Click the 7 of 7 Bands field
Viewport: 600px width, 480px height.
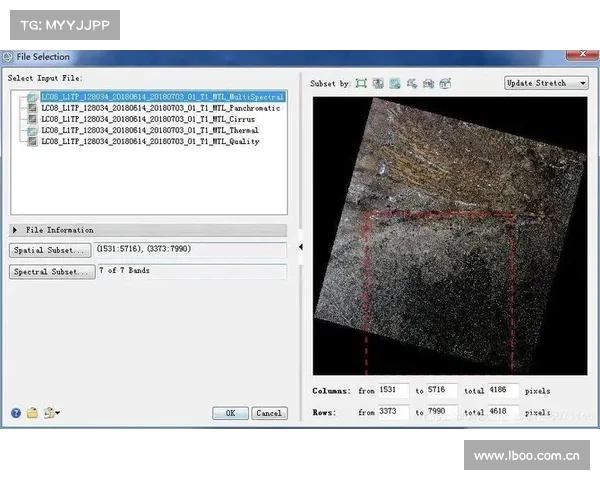pos(192,271)
